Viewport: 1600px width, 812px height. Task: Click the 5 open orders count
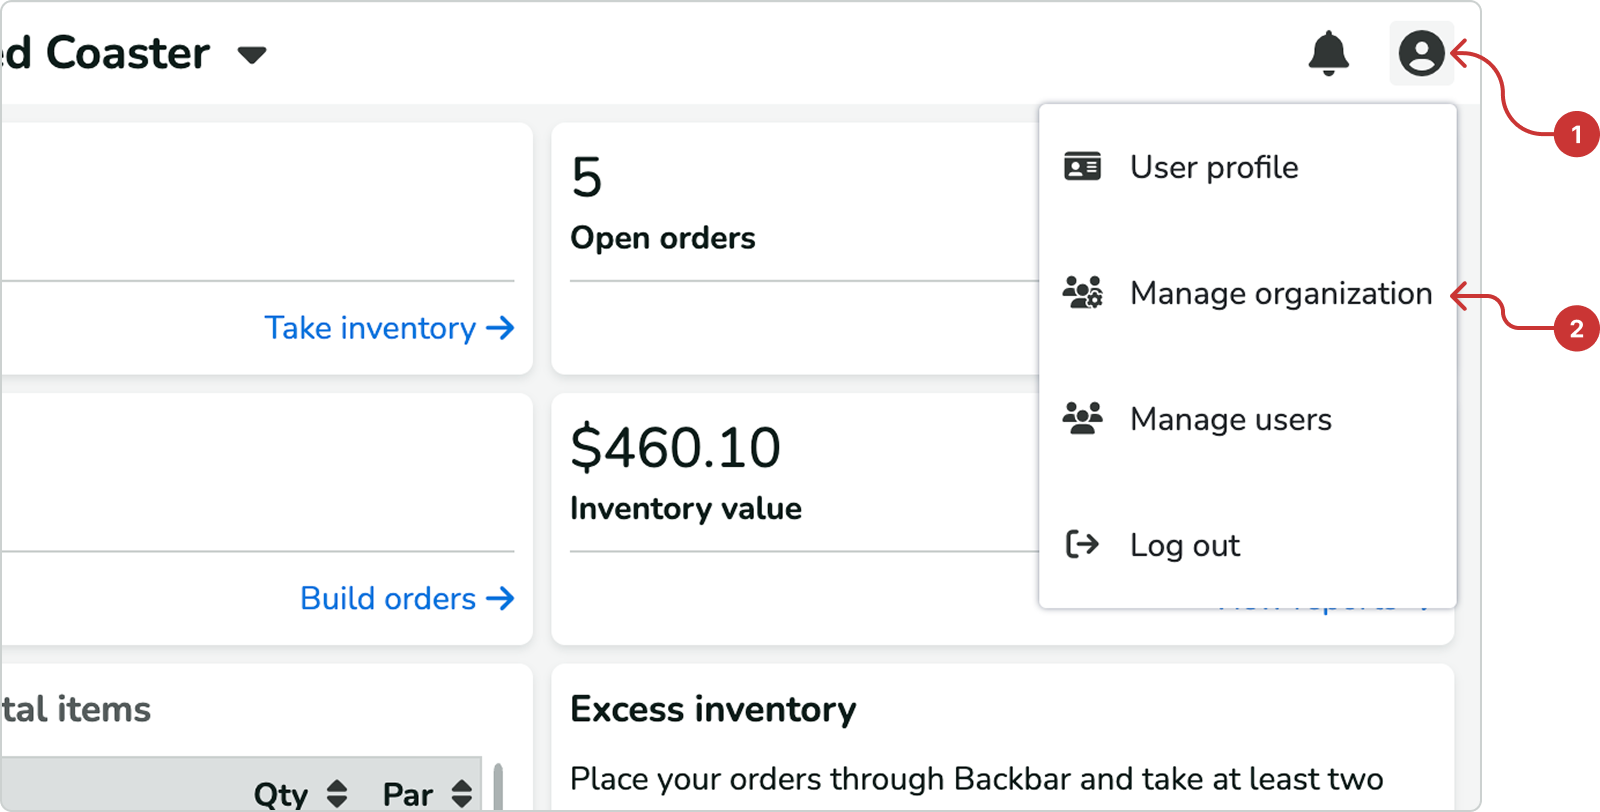(587, 178)
